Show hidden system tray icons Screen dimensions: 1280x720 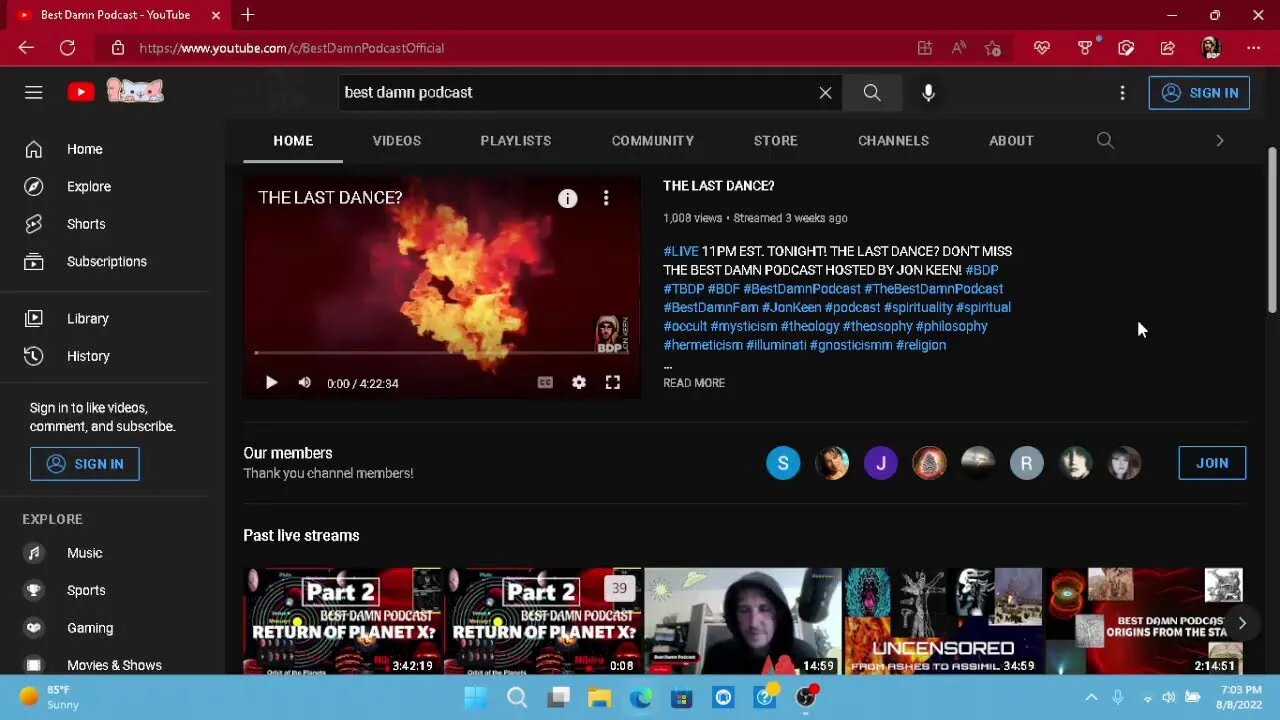click(1091, 697)
